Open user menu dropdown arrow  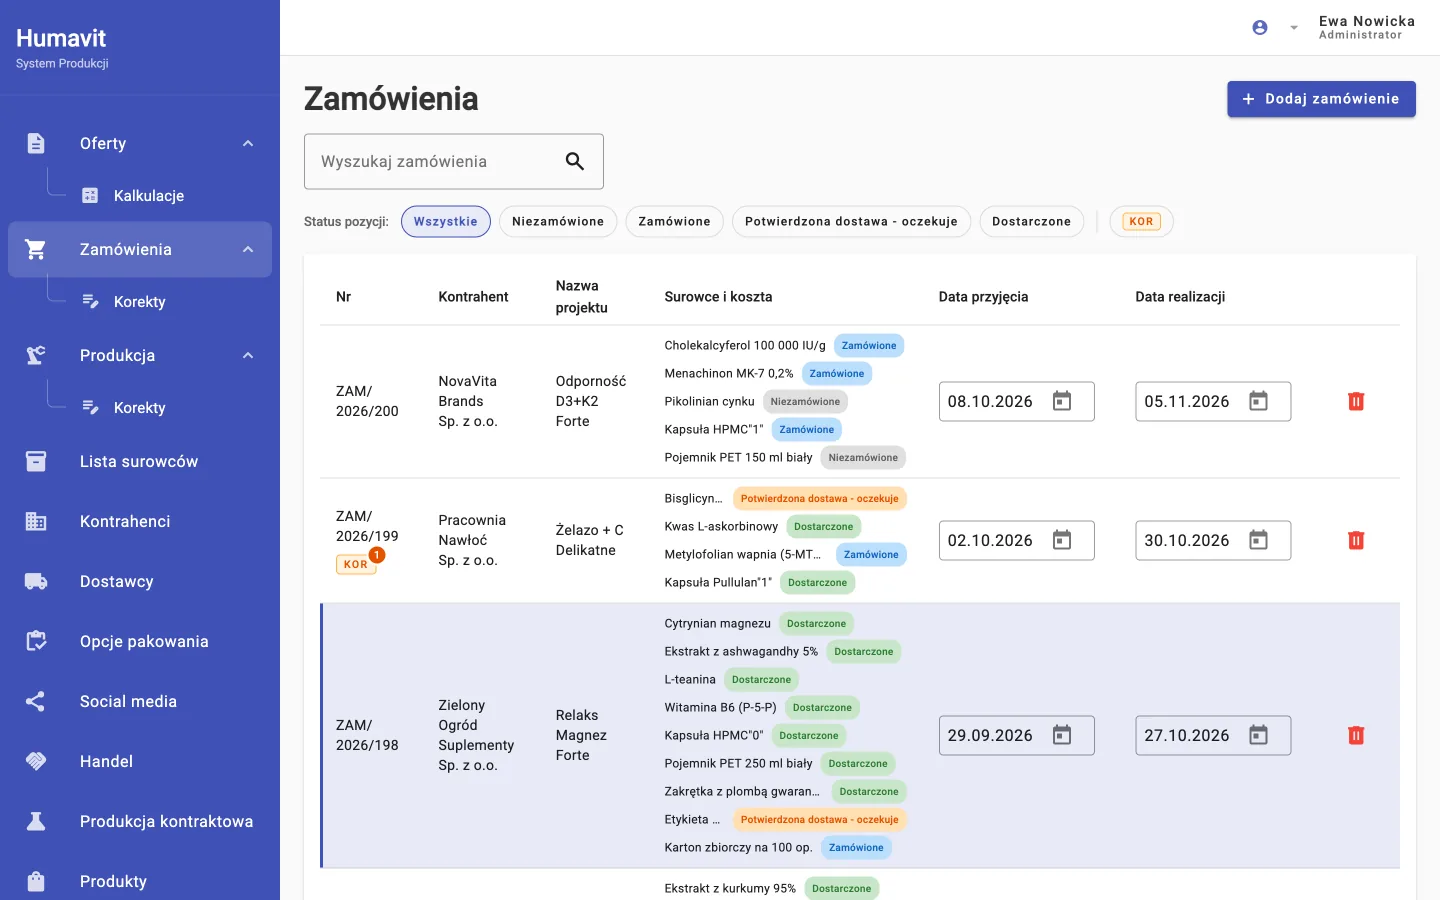1294,28
